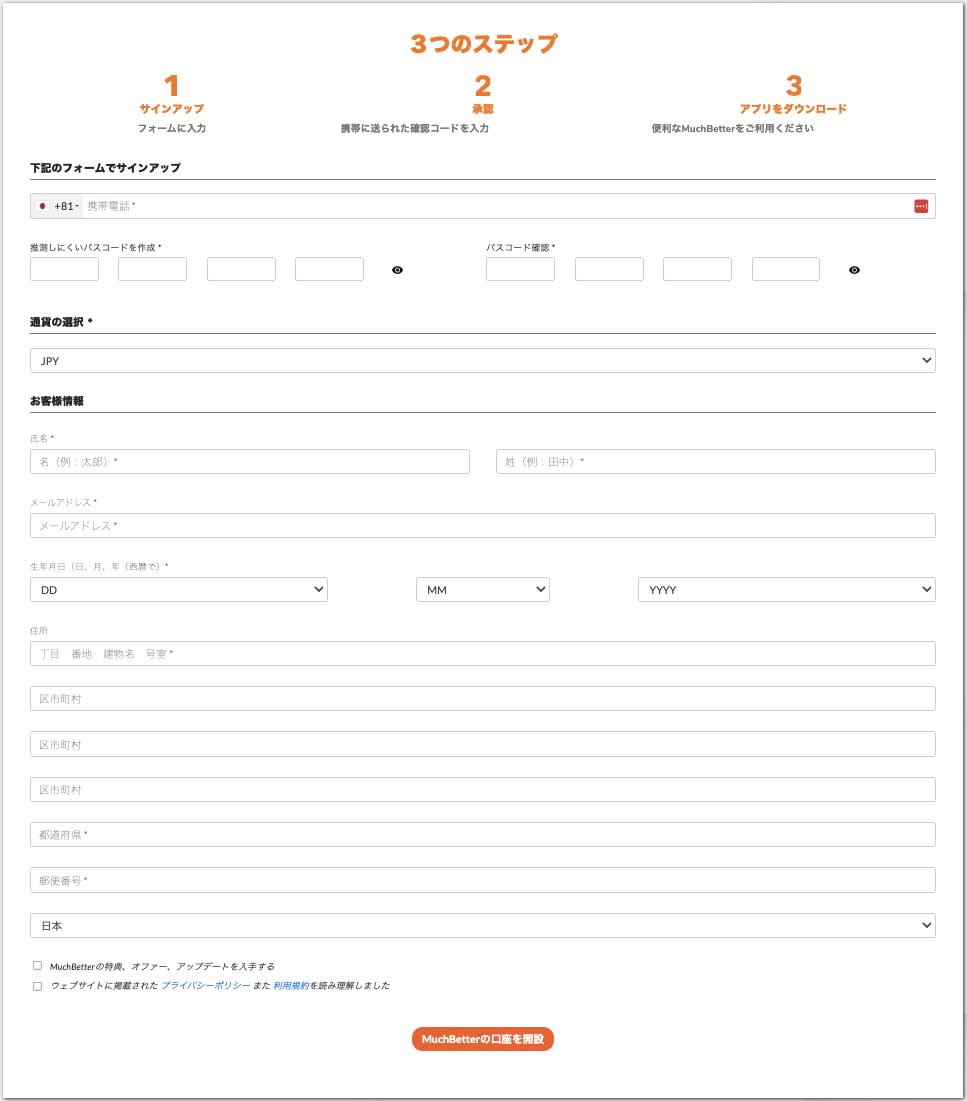
Task: Click the last name field (例：田中)
Action: point(716,461)
